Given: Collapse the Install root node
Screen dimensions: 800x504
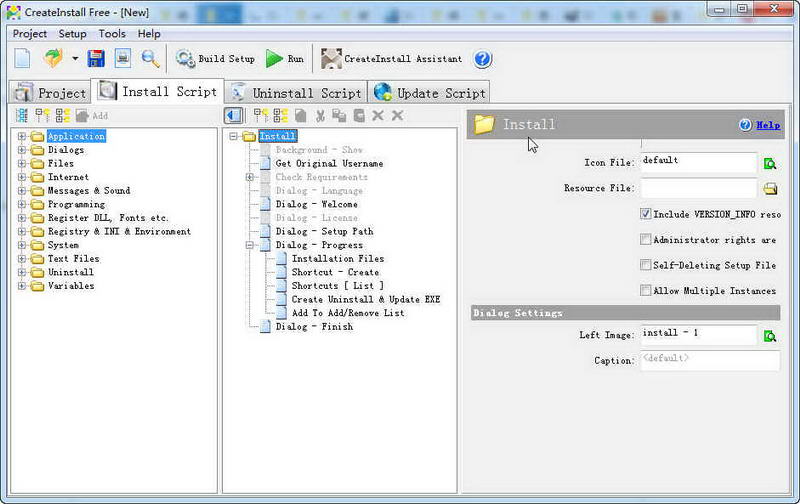Looking at the screenshot, I should click(233, 136).
